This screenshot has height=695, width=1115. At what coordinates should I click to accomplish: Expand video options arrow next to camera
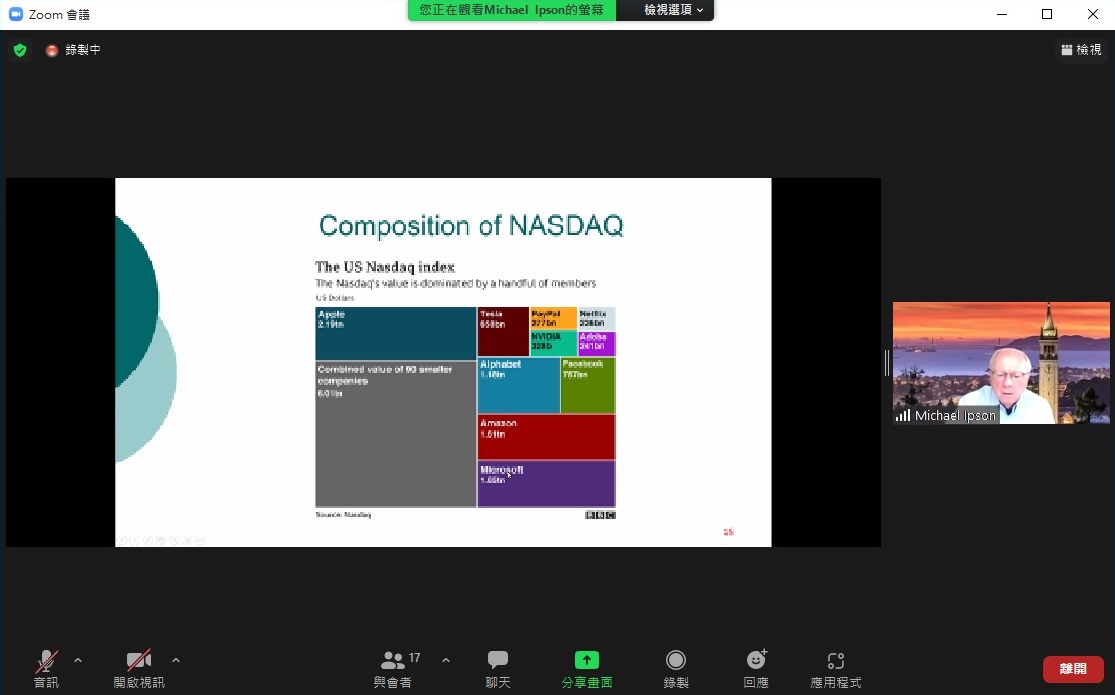coord(176,660)
